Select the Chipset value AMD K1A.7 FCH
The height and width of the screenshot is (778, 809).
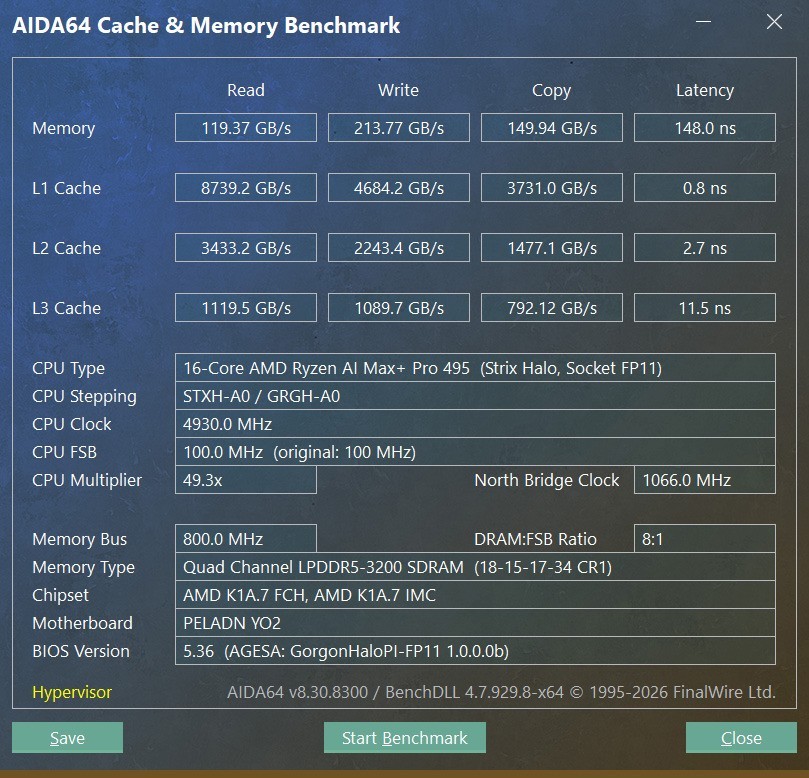(x=475, y=595)
